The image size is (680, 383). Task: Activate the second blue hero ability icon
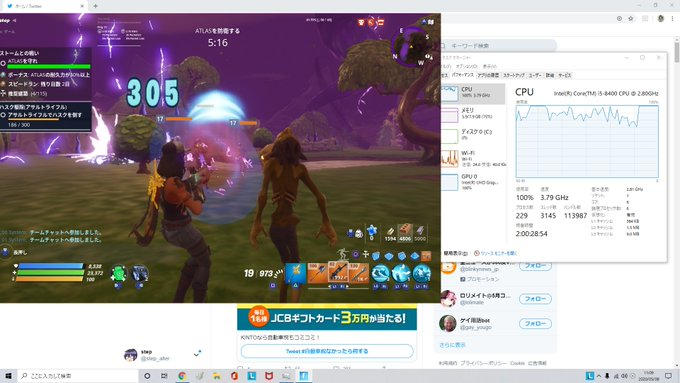click(401, 274)
